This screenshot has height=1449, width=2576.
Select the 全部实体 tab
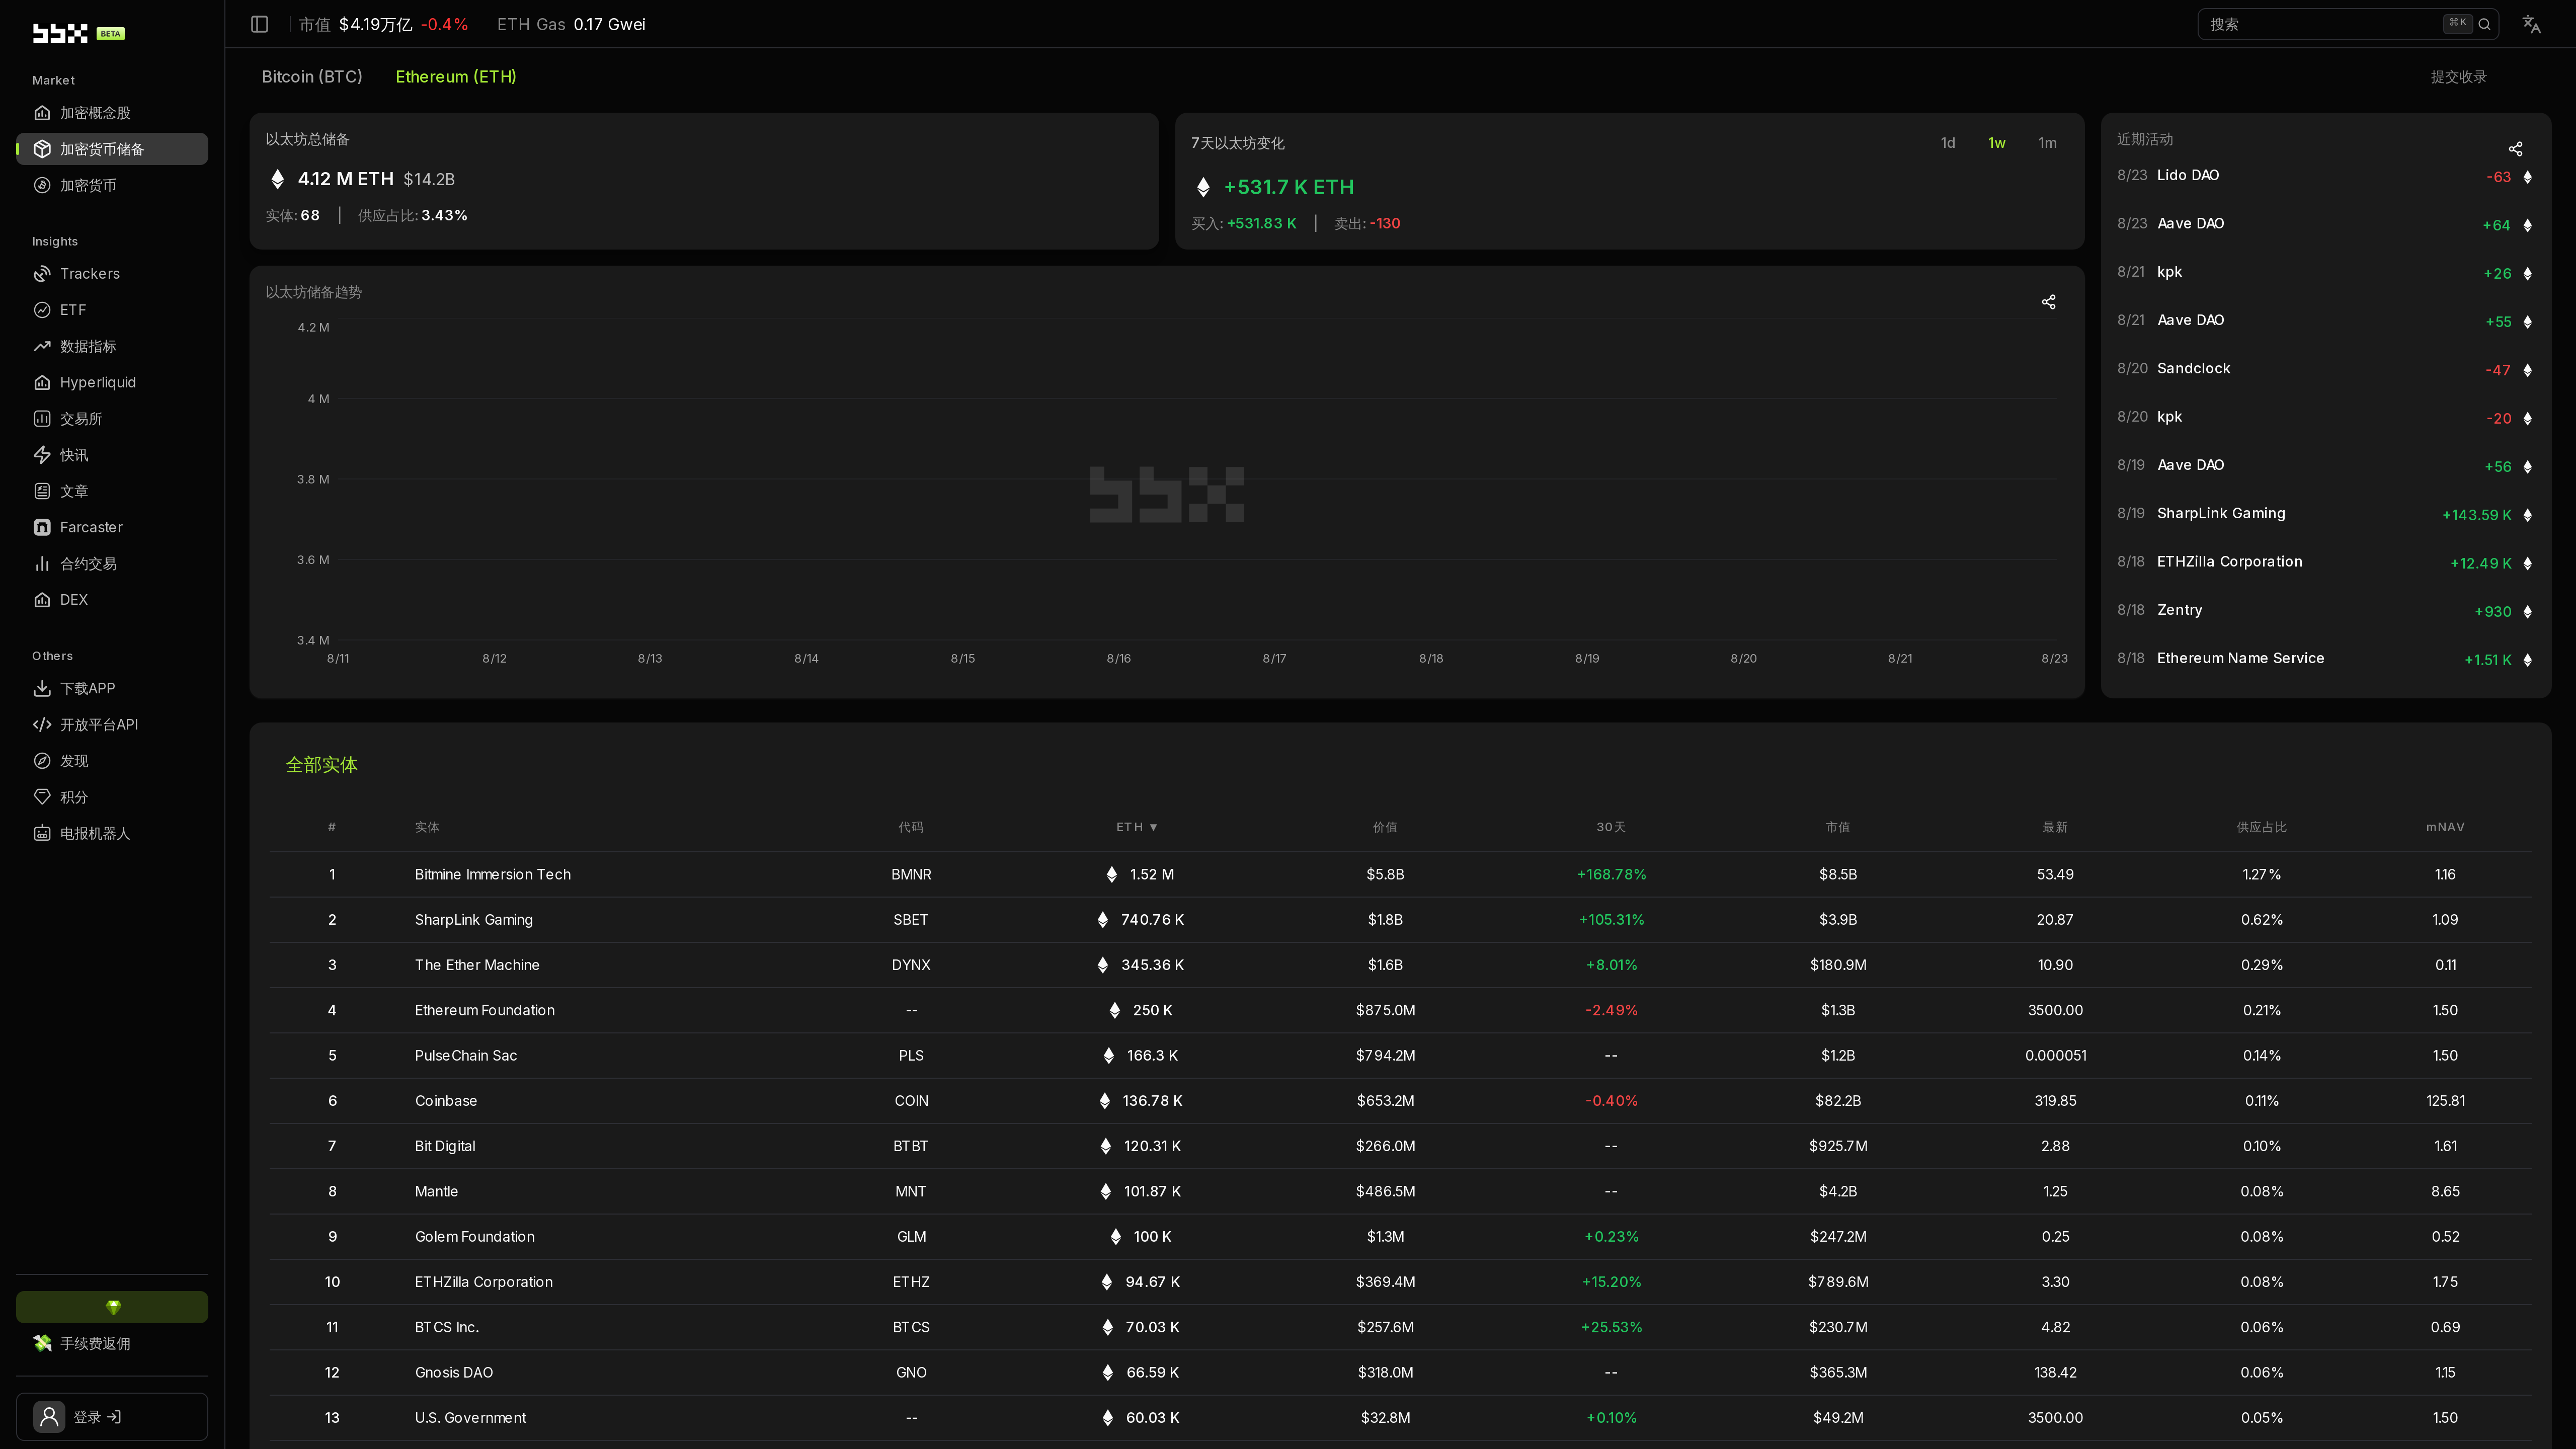click(x=321, y=765)
